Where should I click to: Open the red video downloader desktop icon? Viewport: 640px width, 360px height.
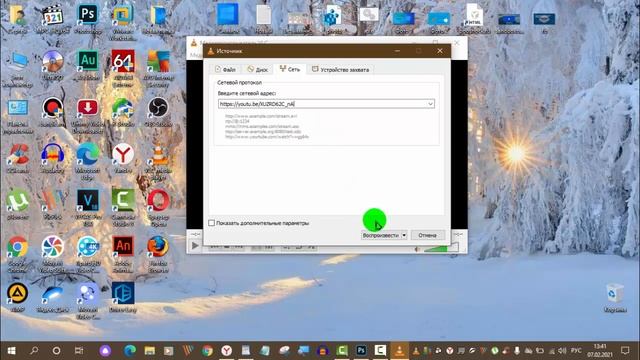[x=88, y=113]
